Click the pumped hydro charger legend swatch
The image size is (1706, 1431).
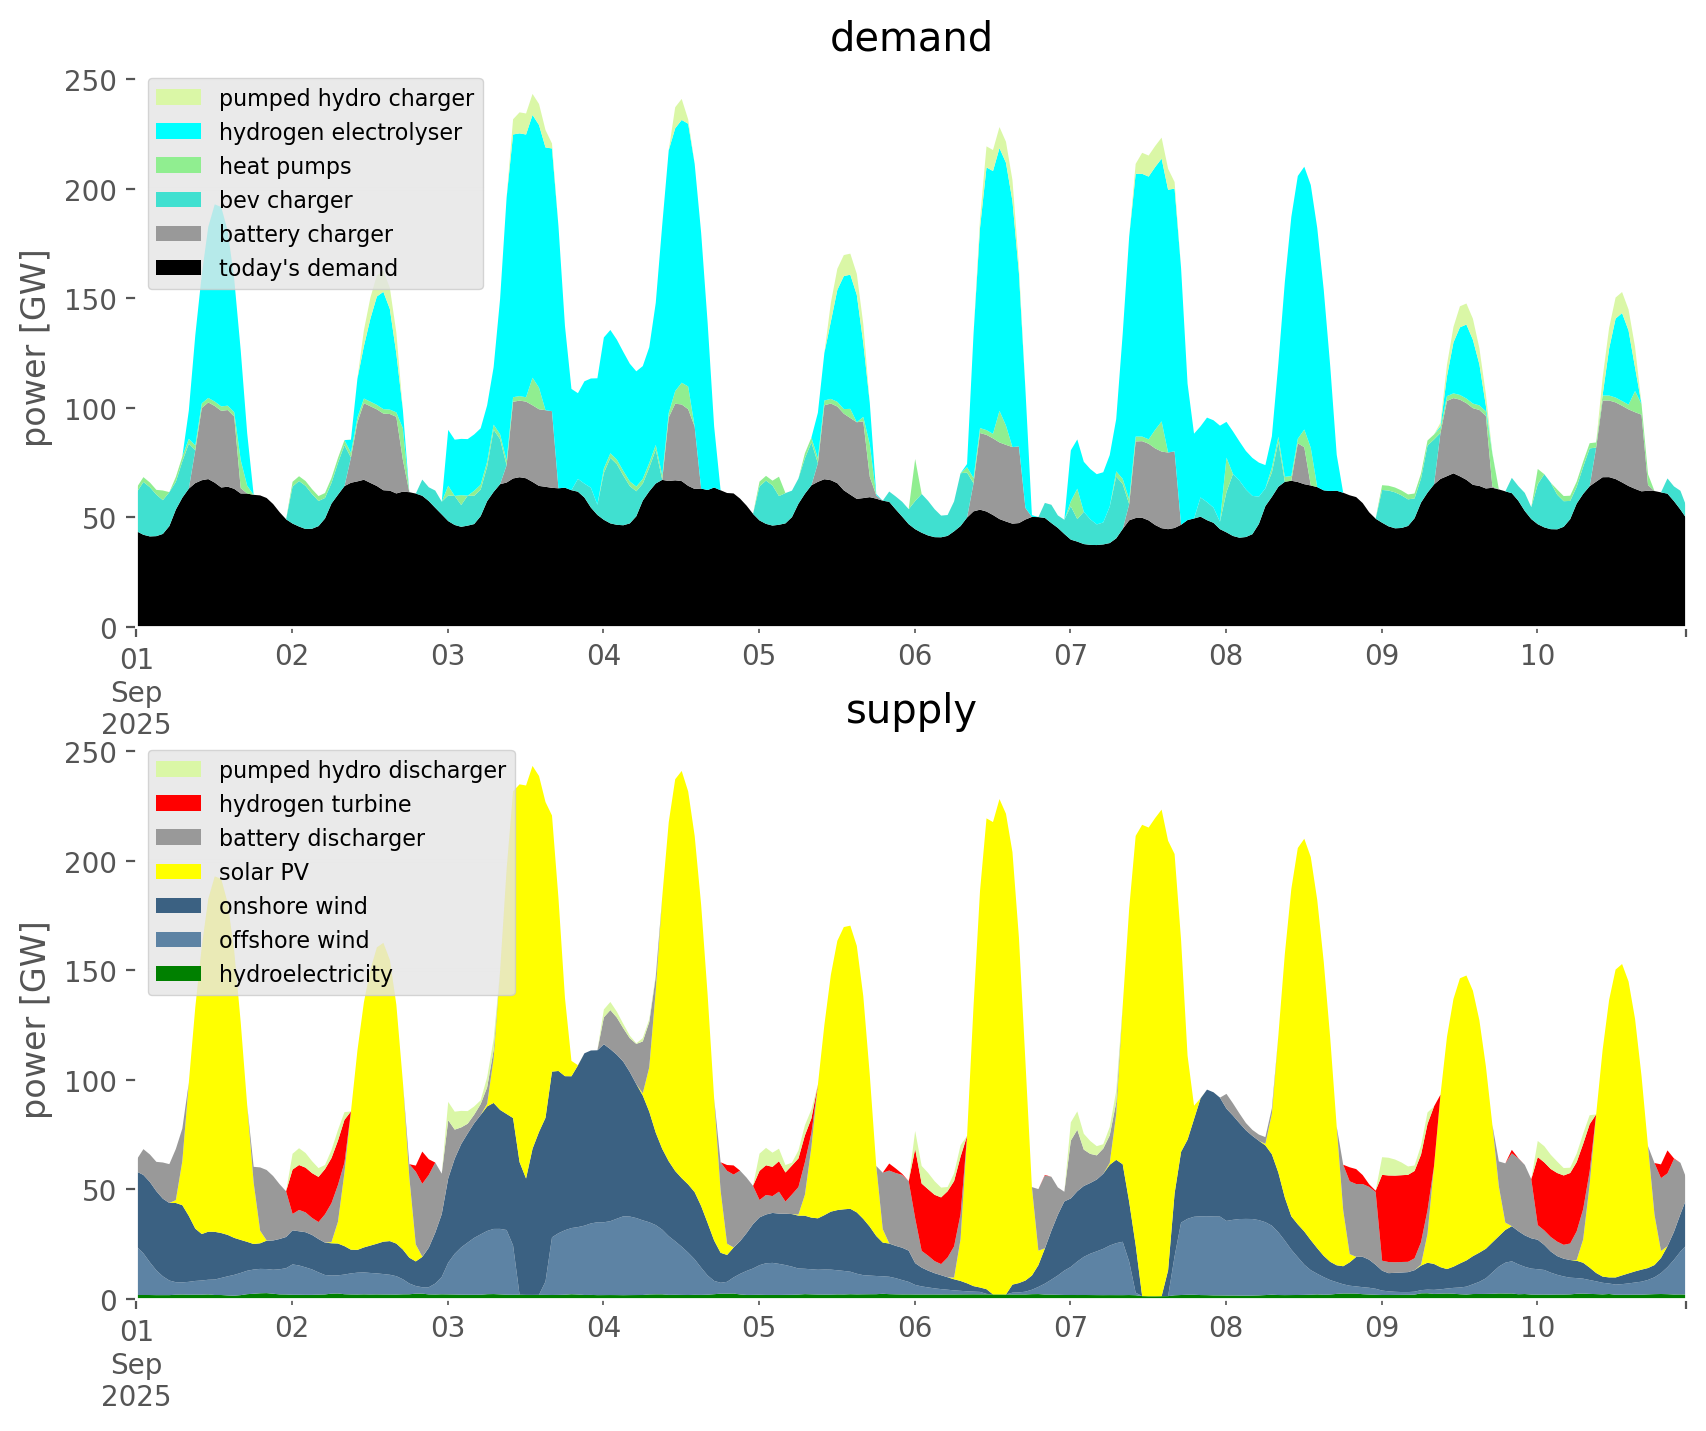pyautogui.click(x=179, y=98)
